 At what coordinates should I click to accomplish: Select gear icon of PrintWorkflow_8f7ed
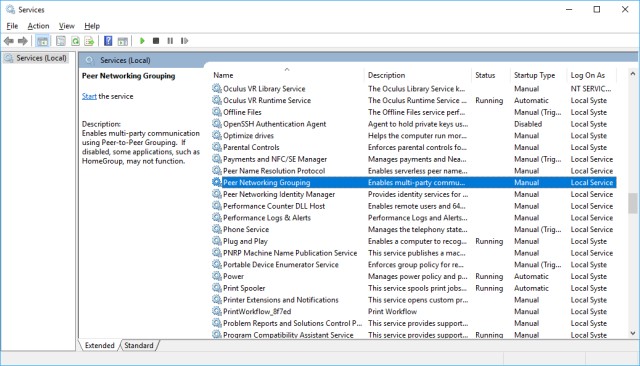(x=217, y=311)
